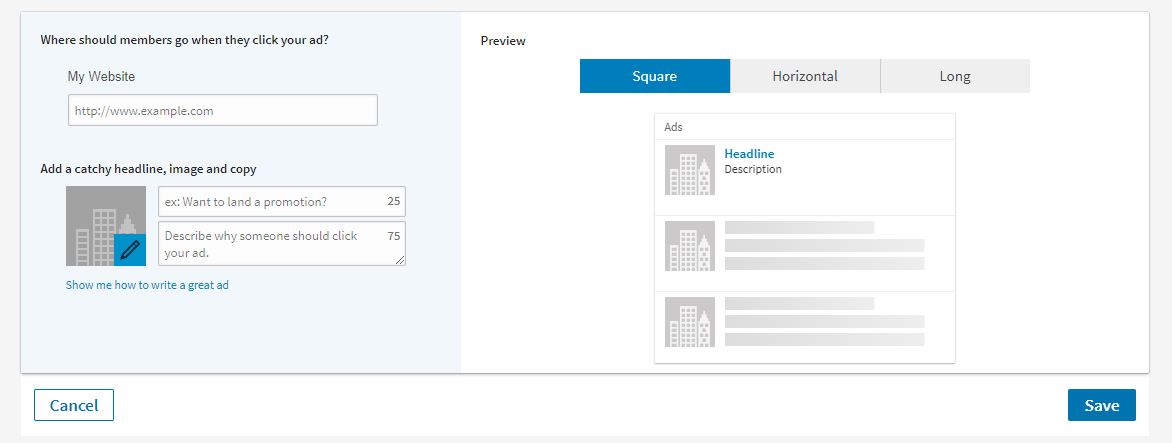Viewport: 1172px width, 443px height.
Task: Click the Ads header label in the preview card
Action: [674, 127]
